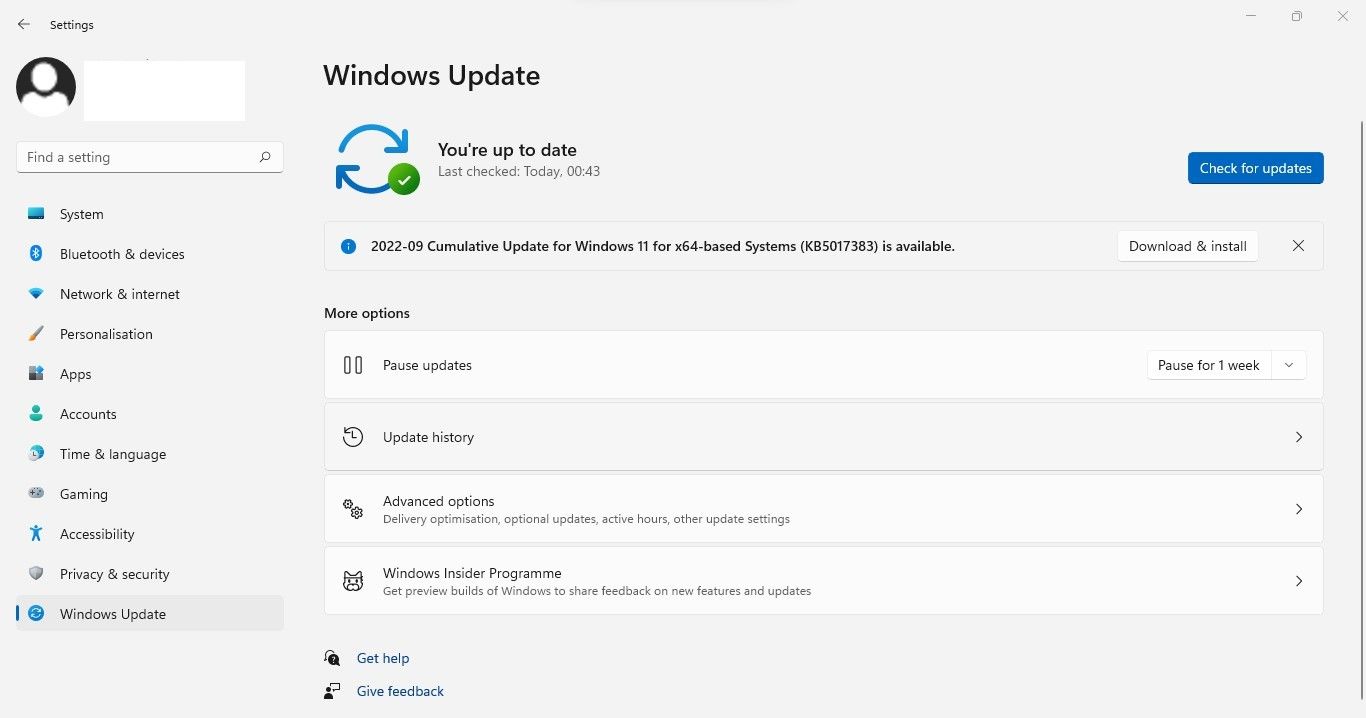Go to Network & internet
This screenshot has height=718, width=1366.
150,294
